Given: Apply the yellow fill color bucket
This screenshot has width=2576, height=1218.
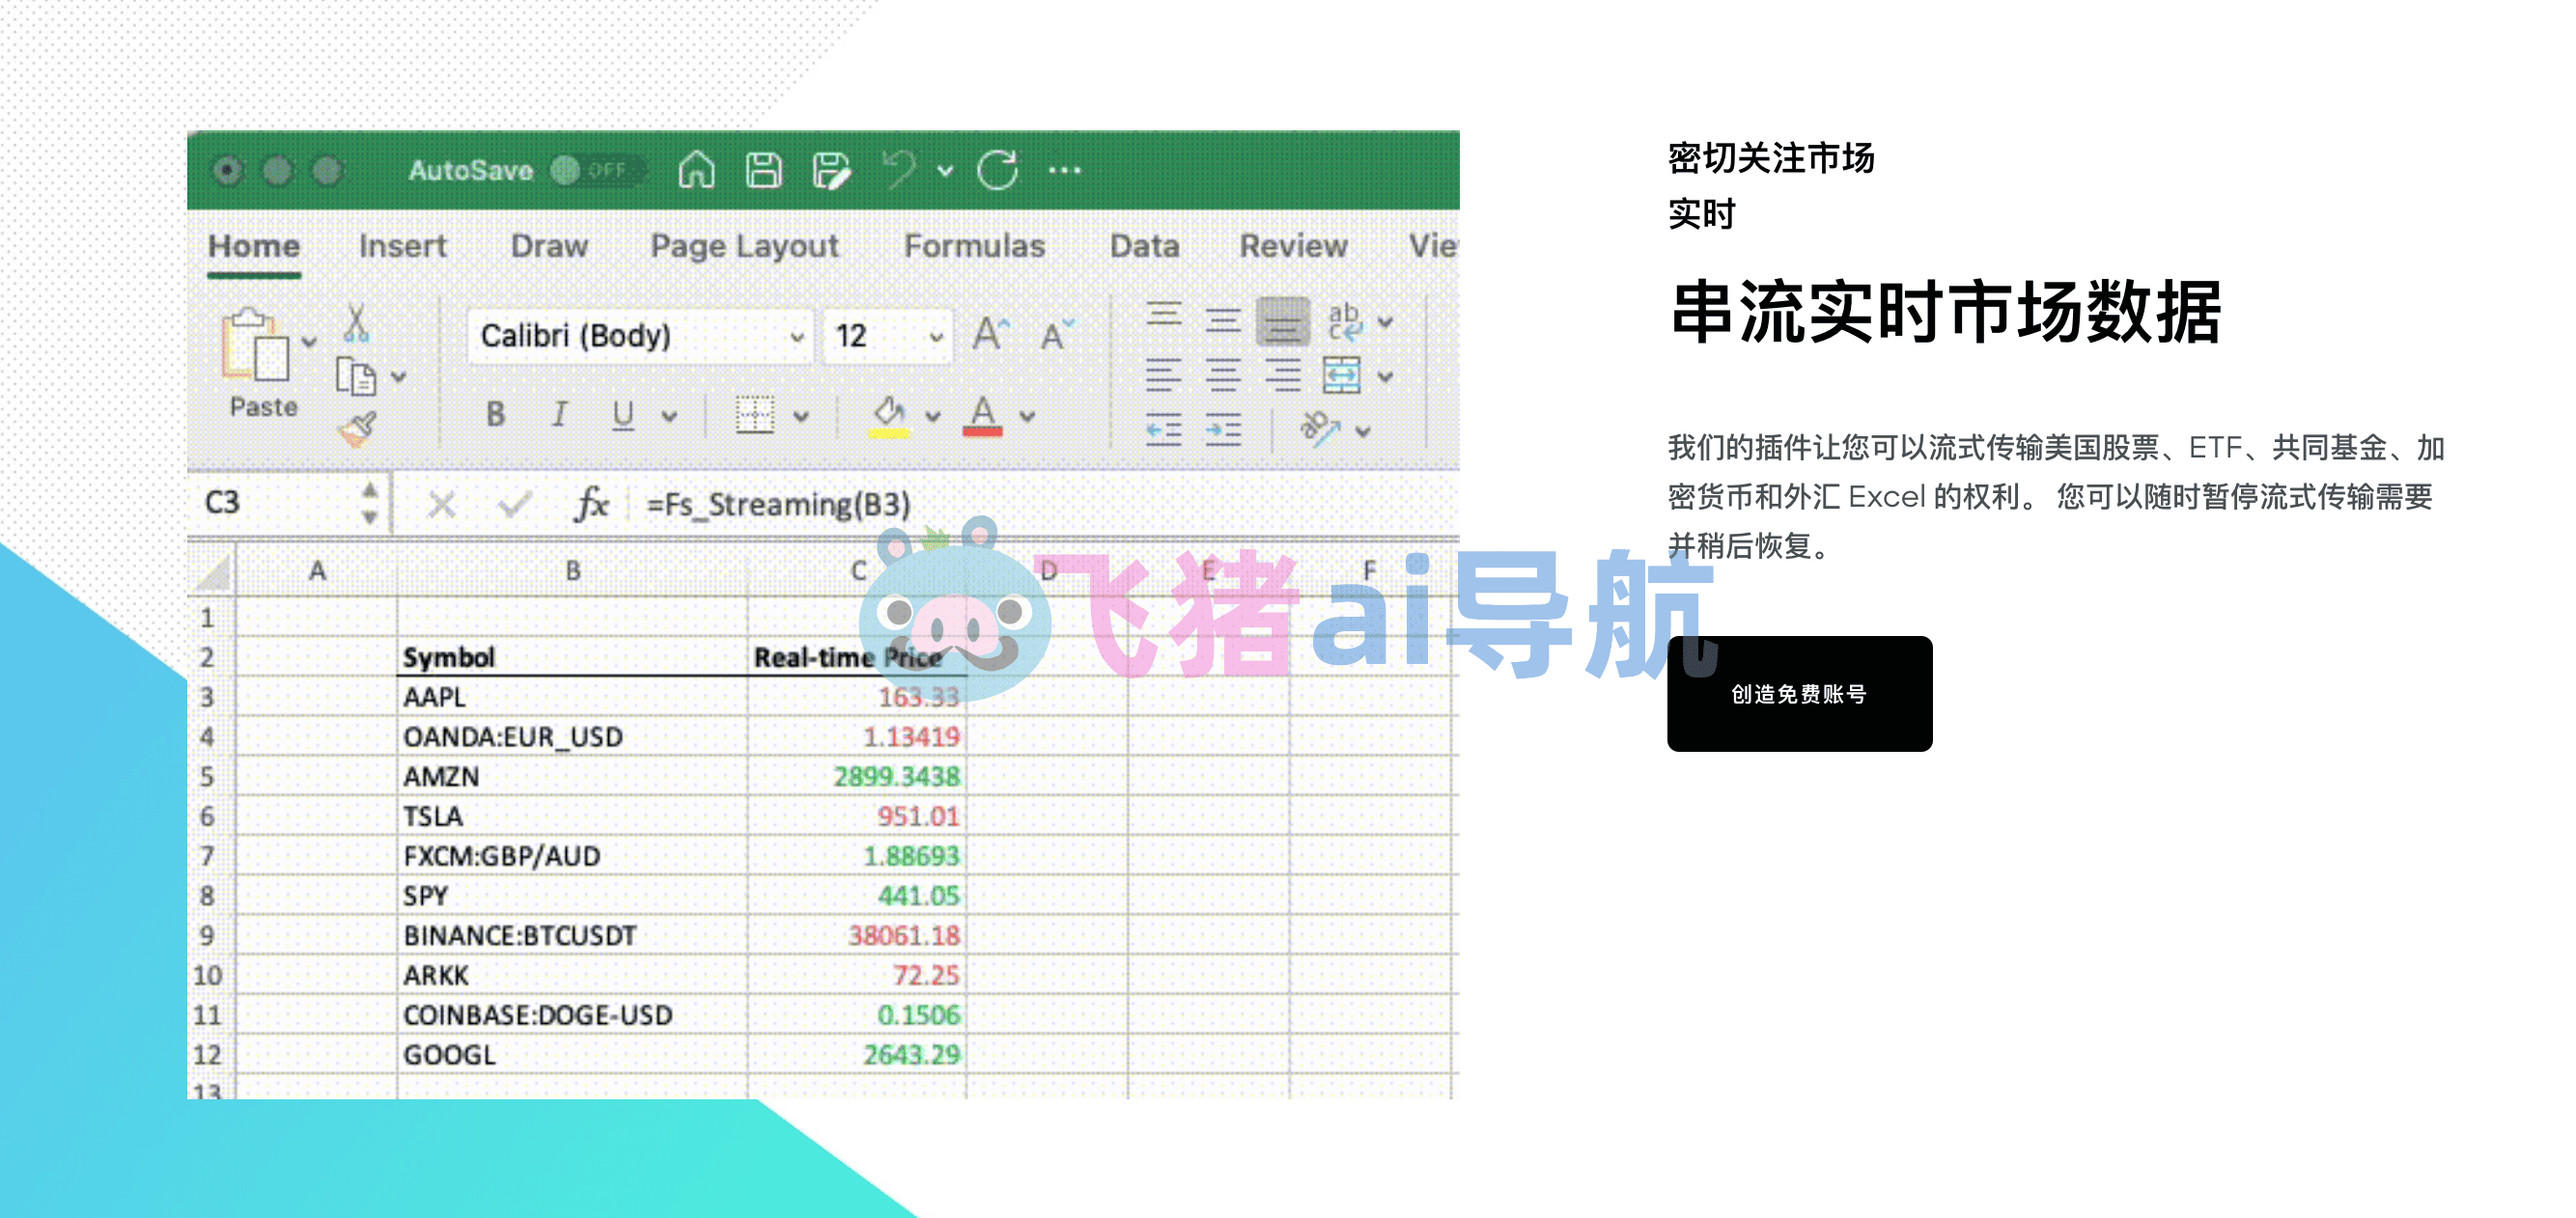Looking at the screenshot, I should pyautogui.click(x=889, y=416).
